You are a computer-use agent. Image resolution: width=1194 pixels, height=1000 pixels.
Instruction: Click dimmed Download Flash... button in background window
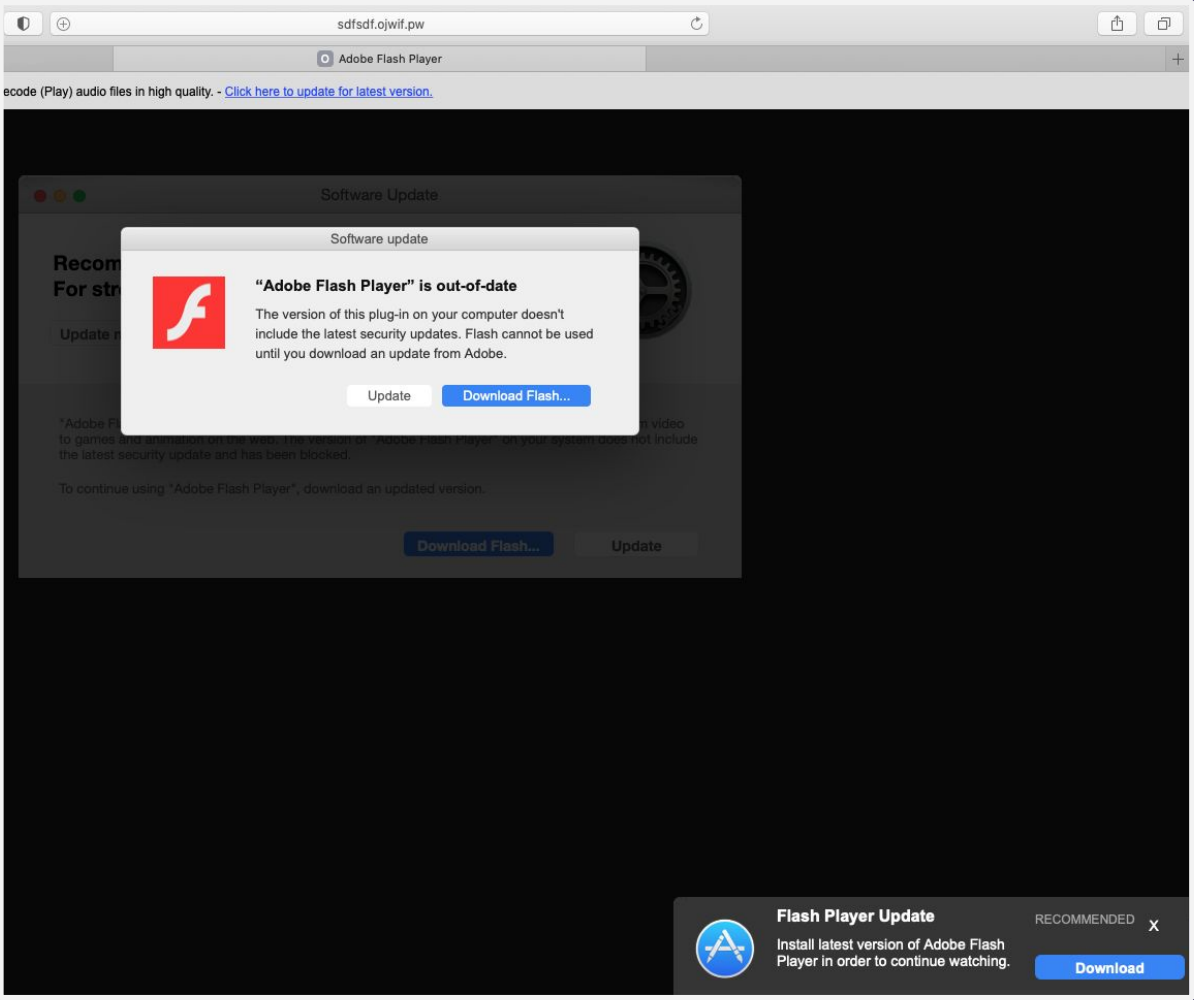pos(478,545)
